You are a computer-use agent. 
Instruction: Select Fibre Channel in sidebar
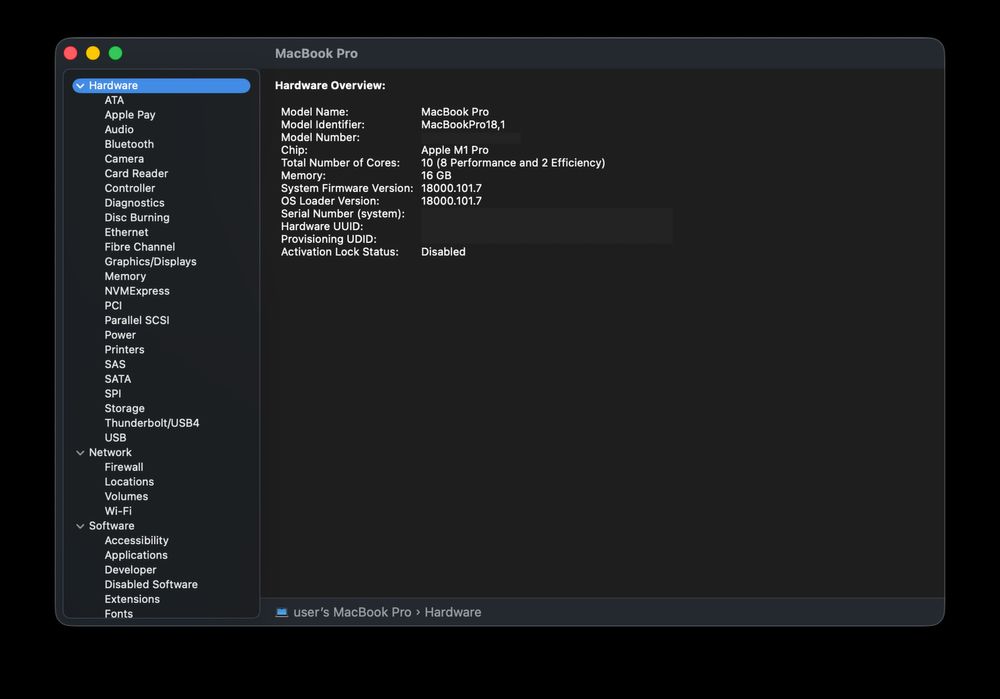140,247
